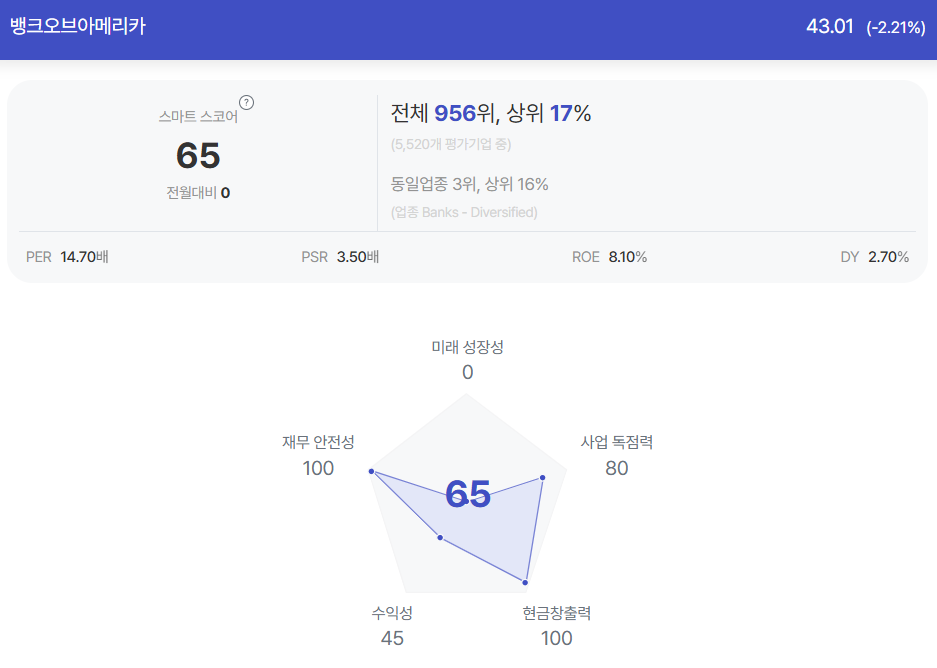Select the 뱅크오브아메리카 title in header
The height and width of the screenshot is (668, 937).
pos(78,26)
